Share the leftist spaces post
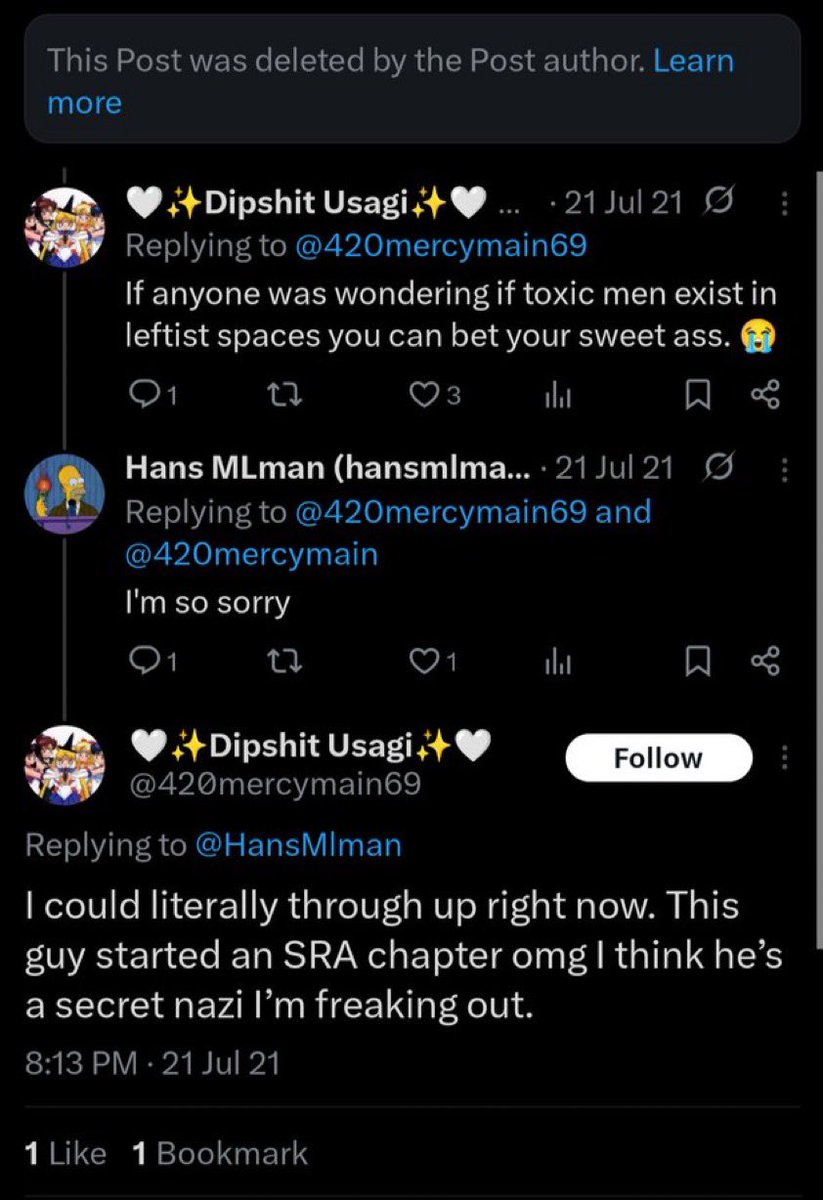 tap(764, 397)
